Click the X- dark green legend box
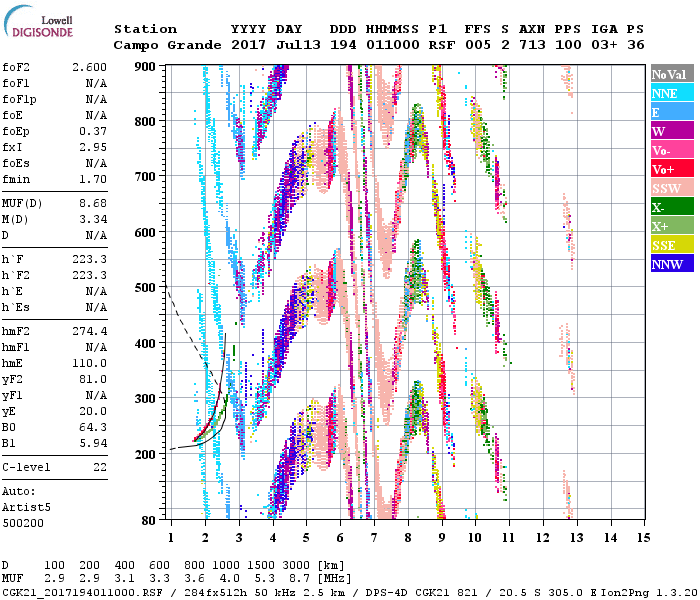This screenshot has width=700, height=600. (670, 207)
